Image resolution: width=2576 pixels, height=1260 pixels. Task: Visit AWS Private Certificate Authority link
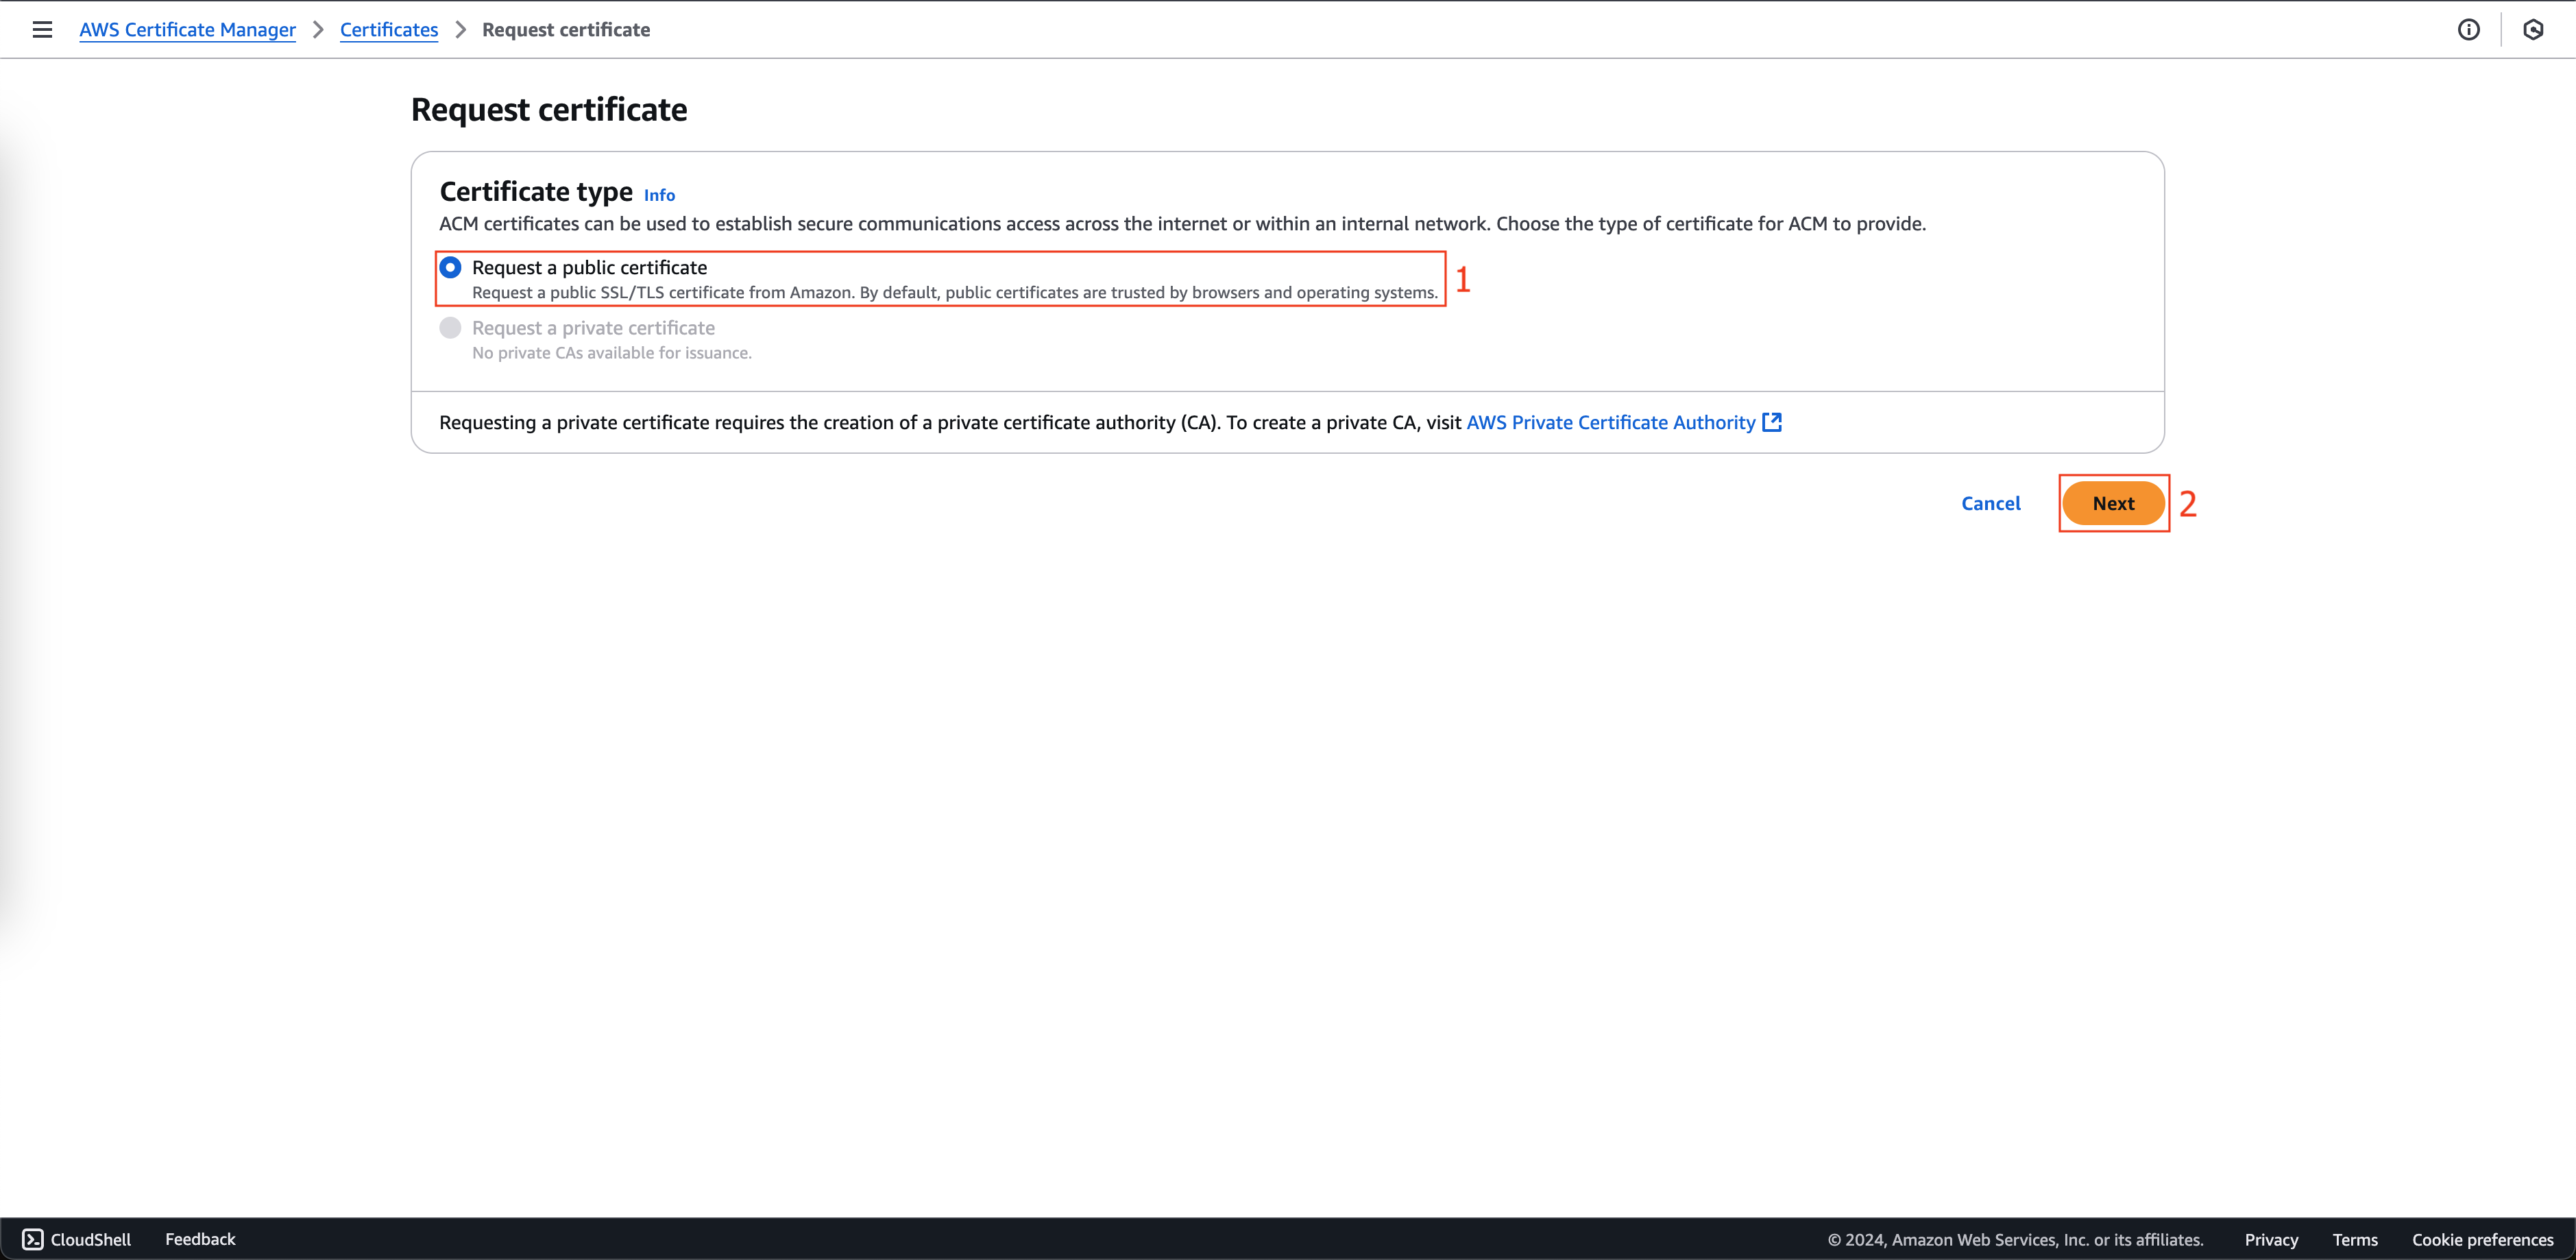point(1611,422)
